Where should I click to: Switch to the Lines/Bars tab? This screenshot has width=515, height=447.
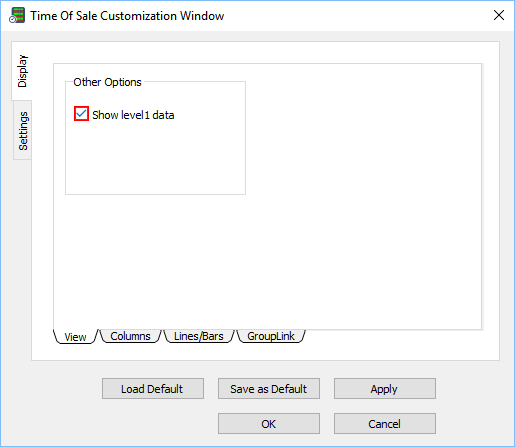tap(199, 336)
